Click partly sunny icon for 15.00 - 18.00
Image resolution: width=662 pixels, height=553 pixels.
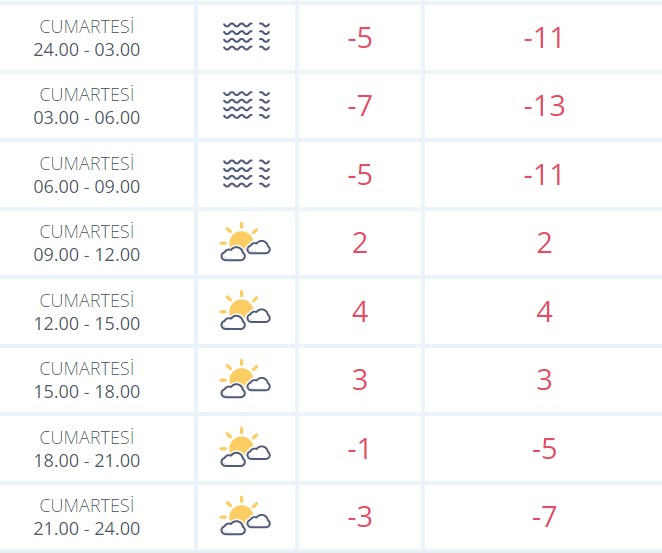click(245, 379)
